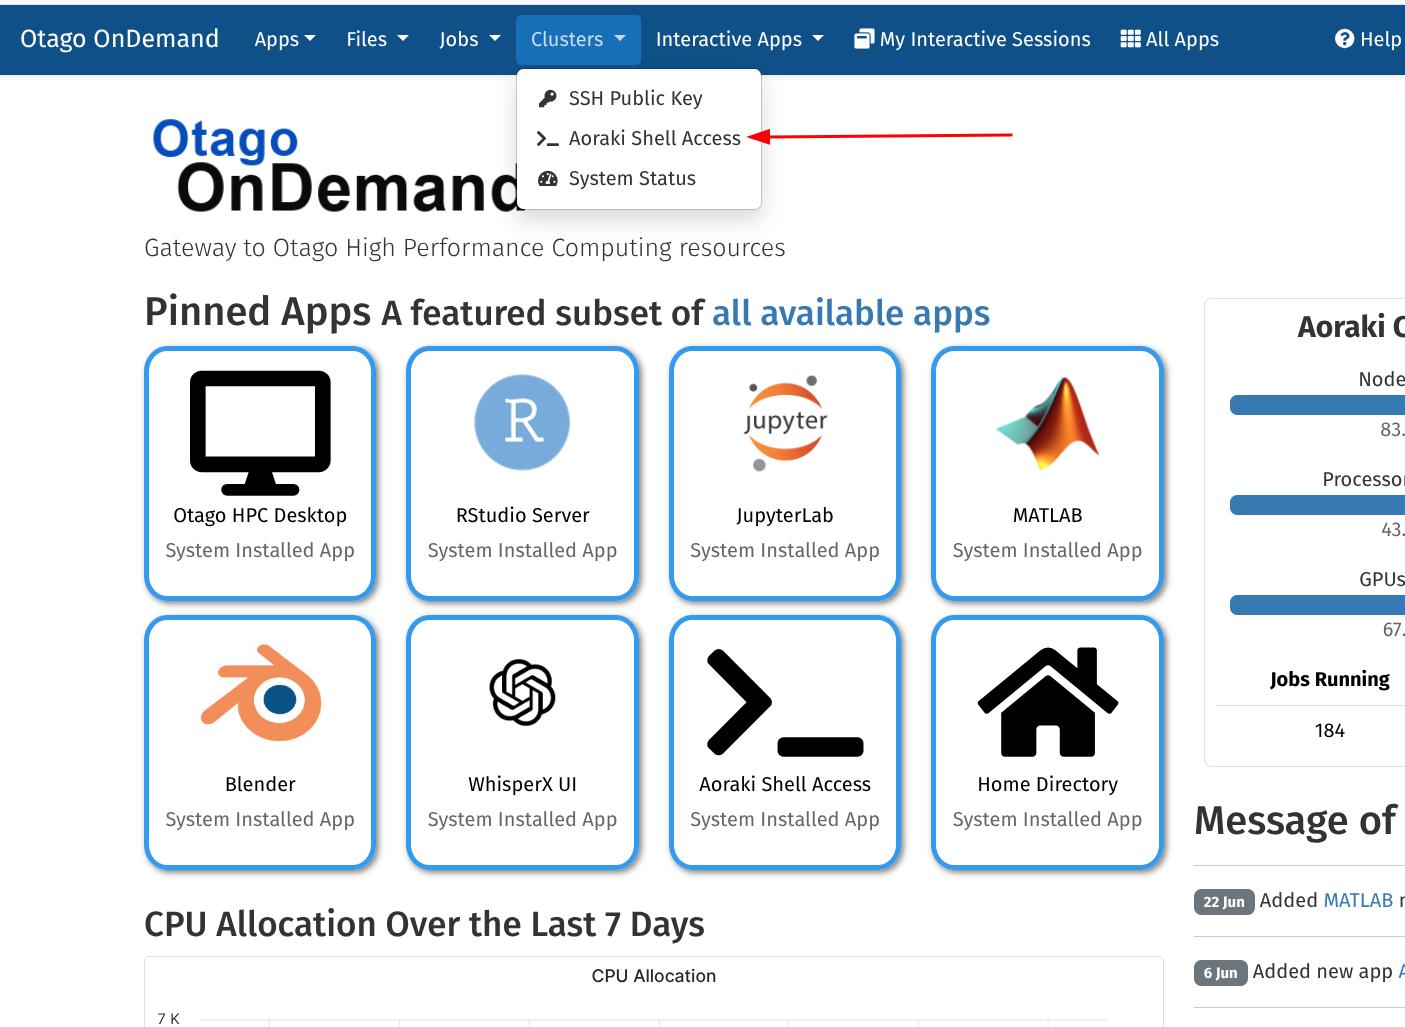Click the MATLAB link in Message of the Day
Image resolution: width=1405 pixels, height=1027 pixels.
[1358, 900]
